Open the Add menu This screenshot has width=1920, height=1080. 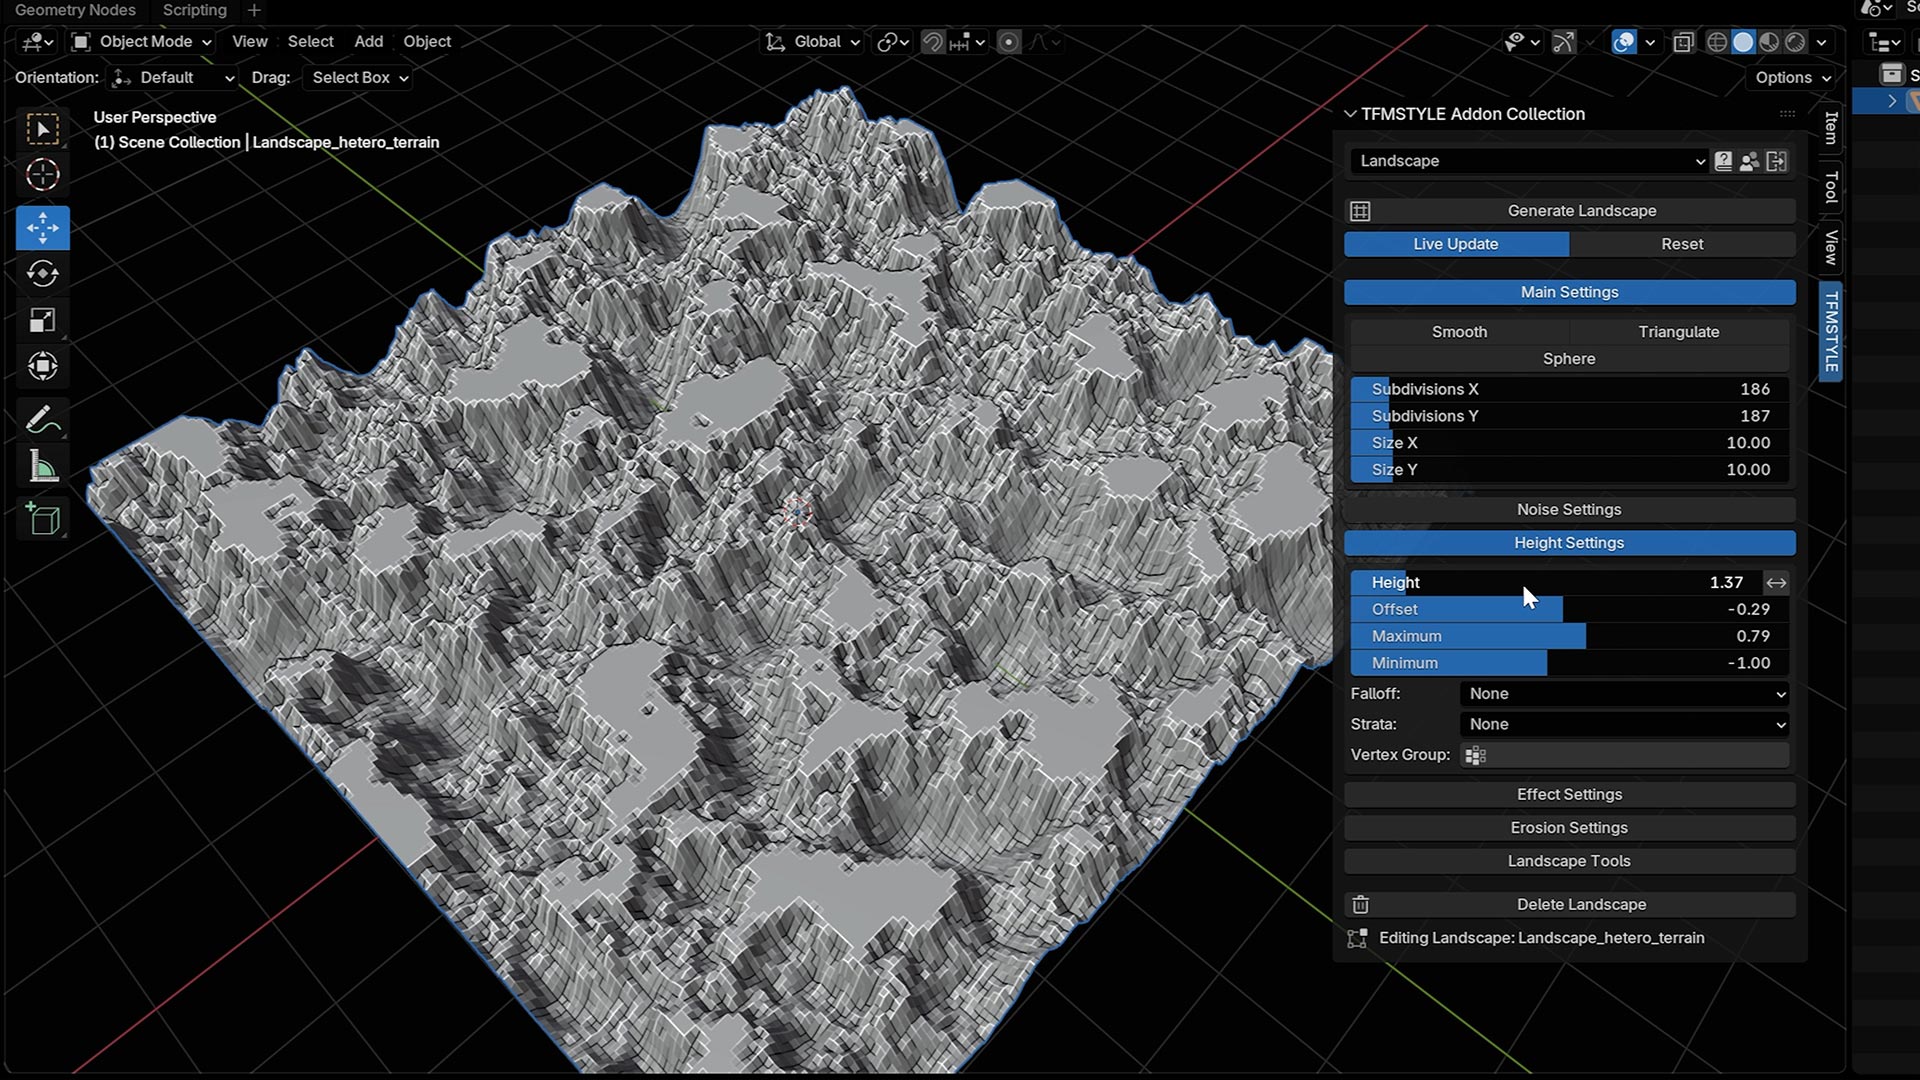(368, 41)
